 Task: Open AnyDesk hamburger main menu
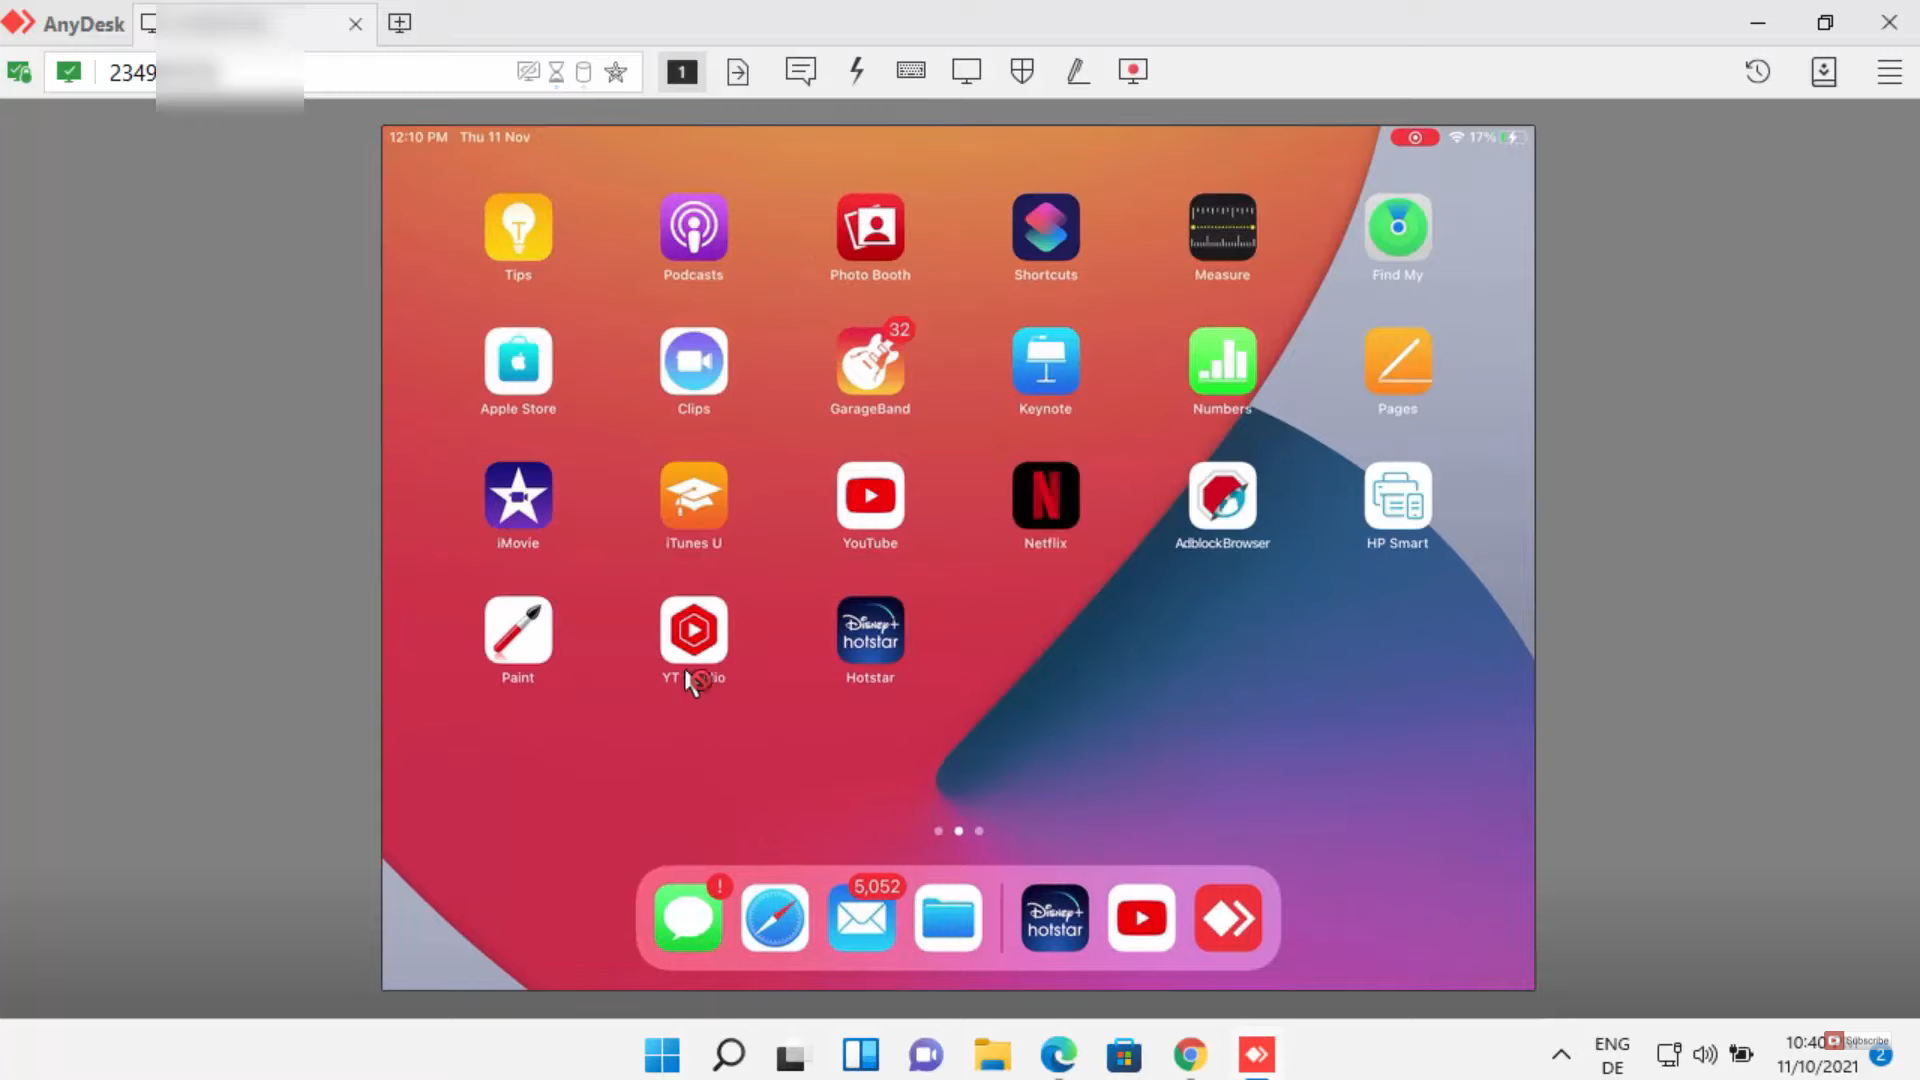[1889, 71]
